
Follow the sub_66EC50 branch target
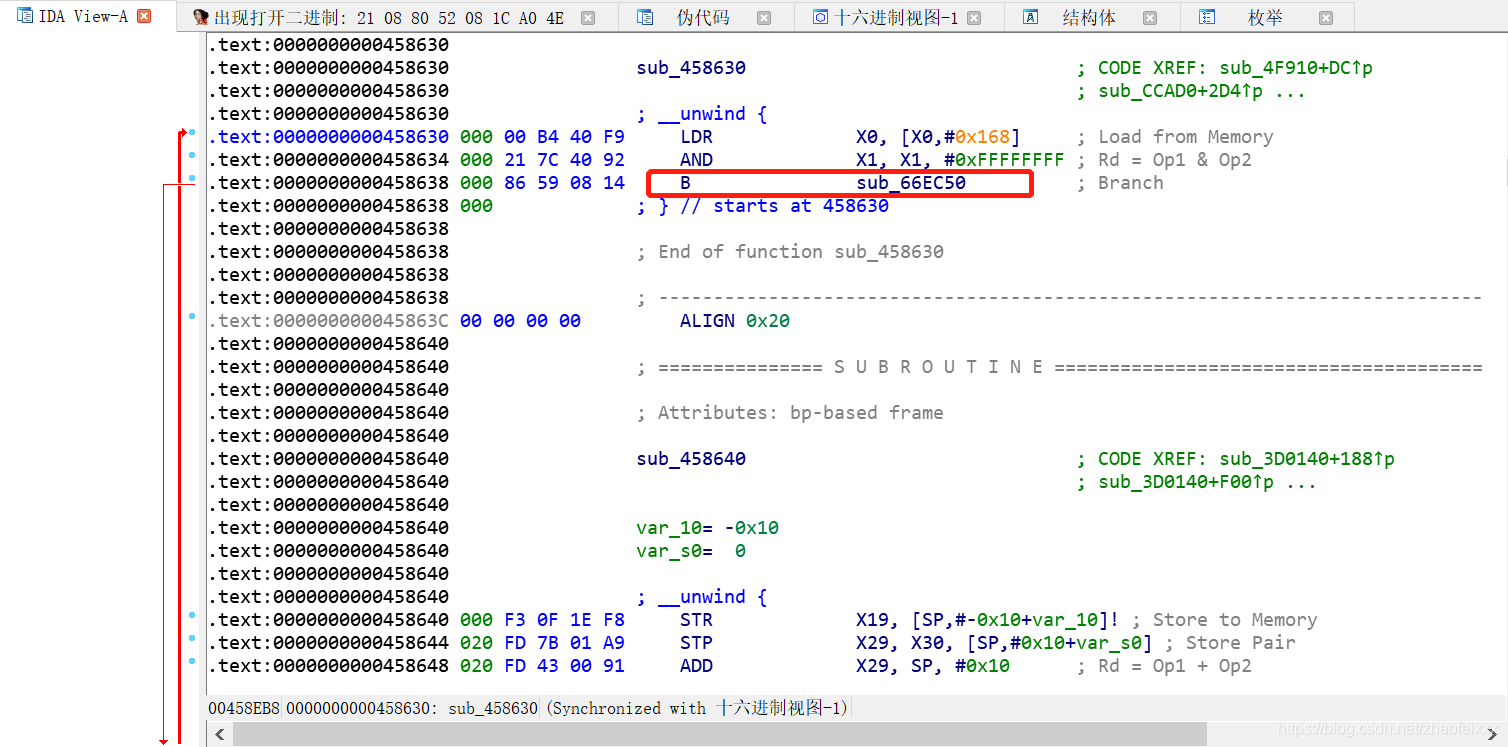pyautogui.click(x=911, y=183)
